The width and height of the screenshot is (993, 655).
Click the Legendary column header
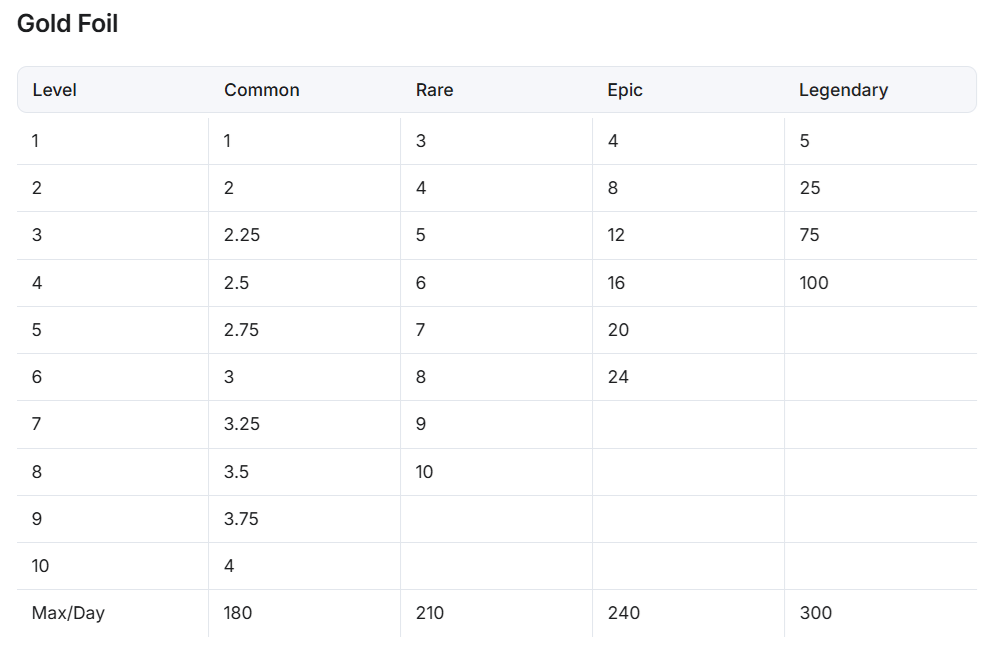843,90
